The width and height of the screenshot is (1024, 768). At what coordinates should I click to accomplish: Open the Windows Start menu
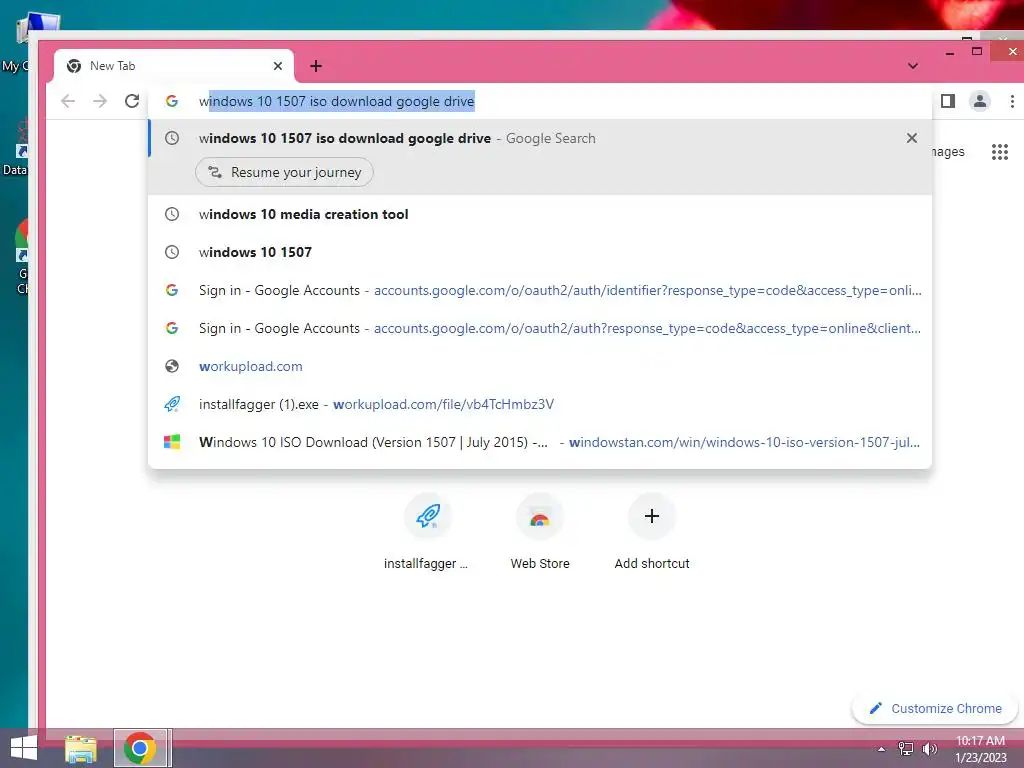(x=24, y=748)
